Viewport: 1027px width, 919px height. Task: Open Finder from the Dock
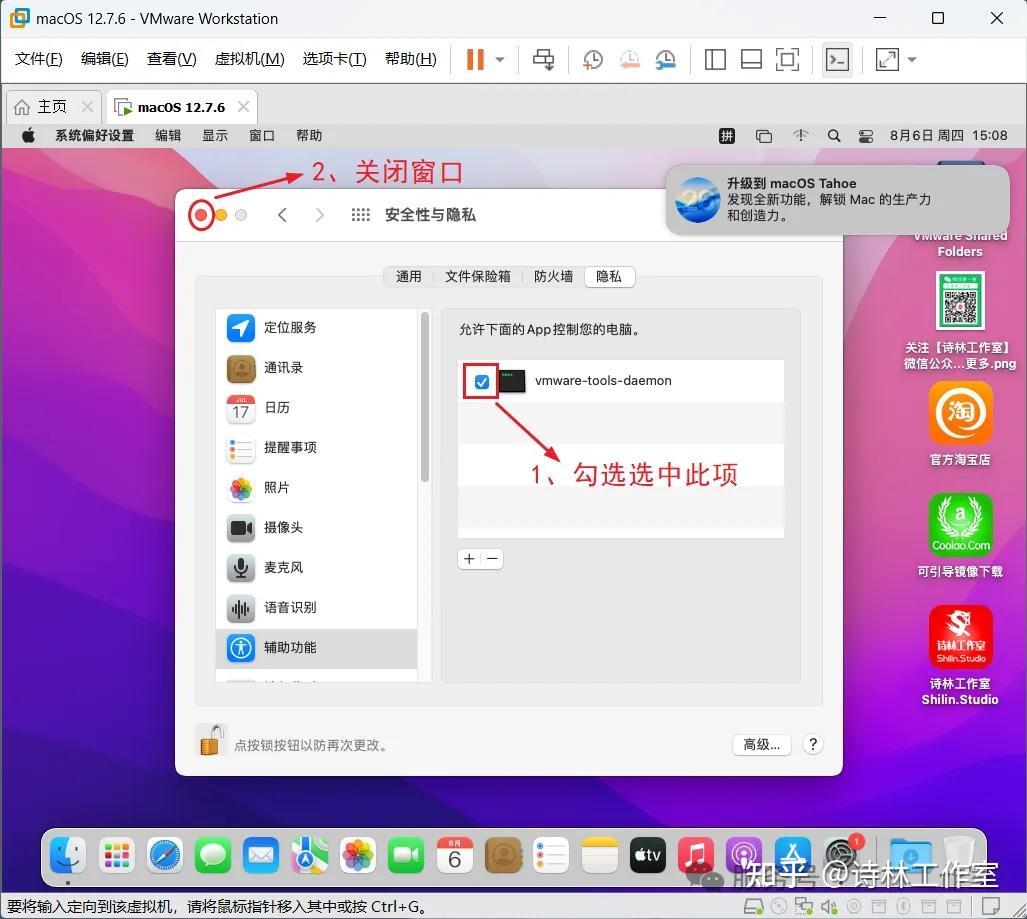click(x=68, y=855)
